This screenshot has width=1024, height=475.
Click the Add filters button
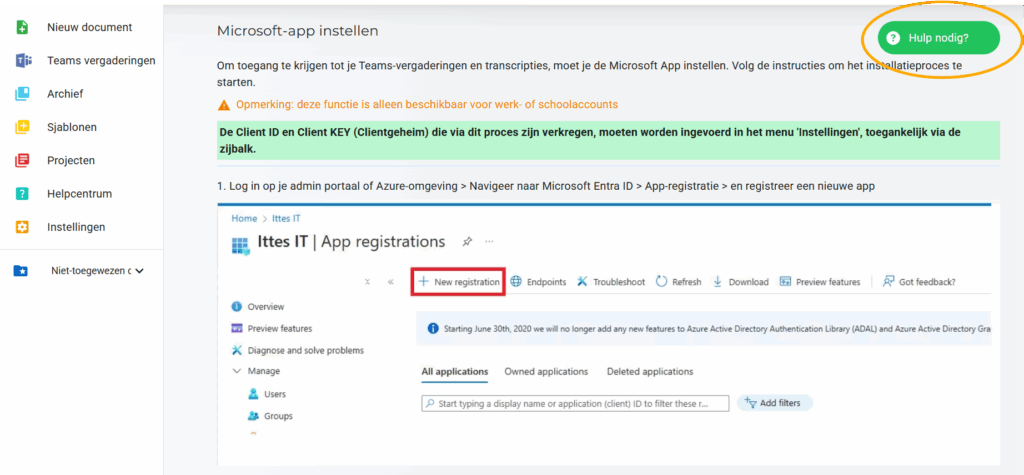[x=775, y=403]
